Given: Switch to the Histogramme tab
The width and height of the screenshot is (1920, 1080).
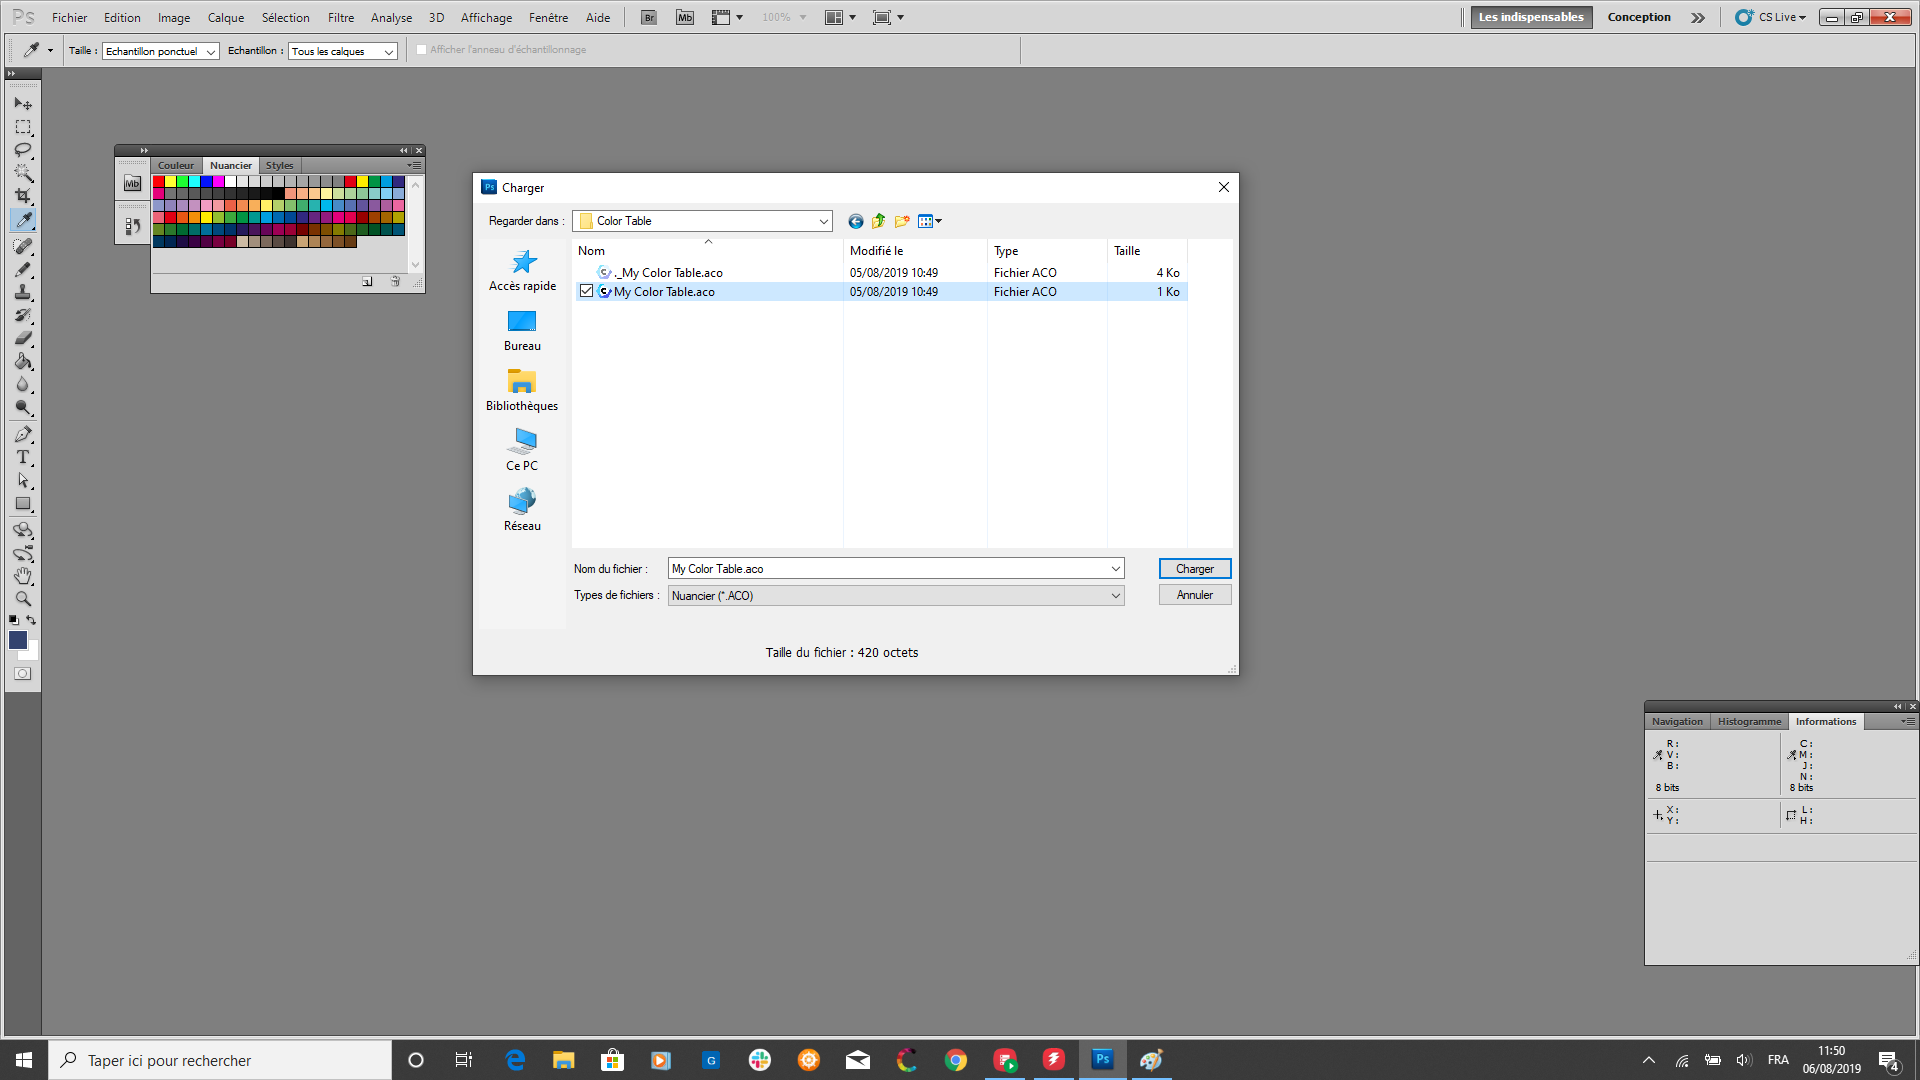Looking at the screenshot, I should click(1749, 722).
